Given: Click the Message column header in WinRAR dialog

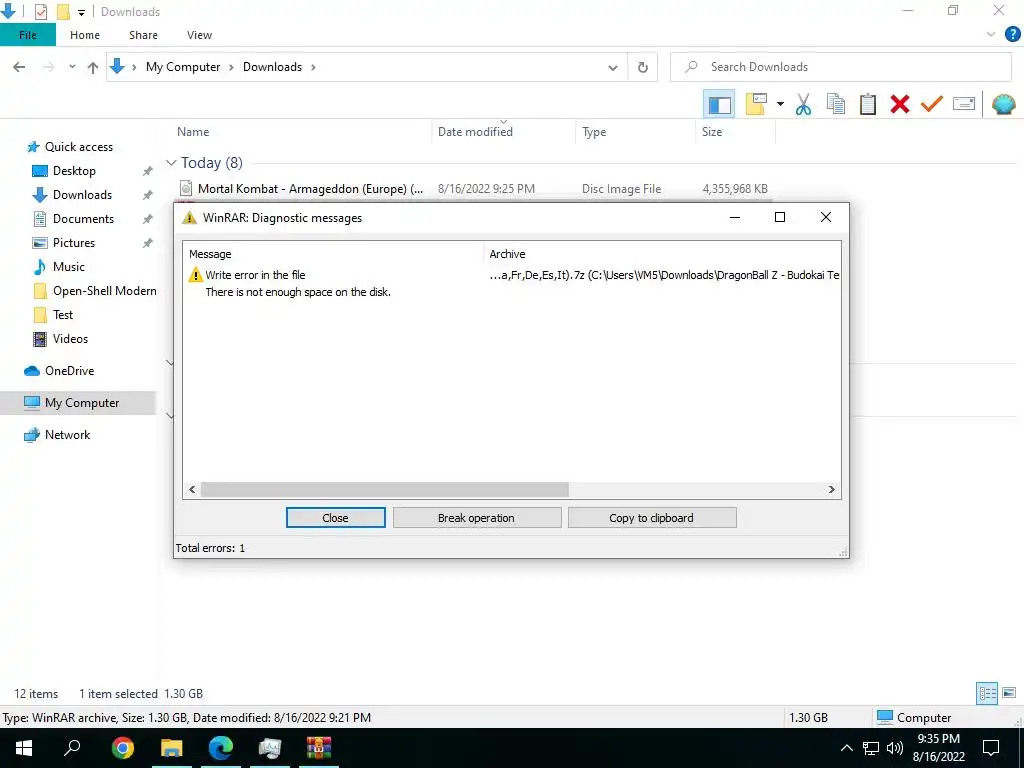Looking at the screenshot, I should click(x=210, y=254).
